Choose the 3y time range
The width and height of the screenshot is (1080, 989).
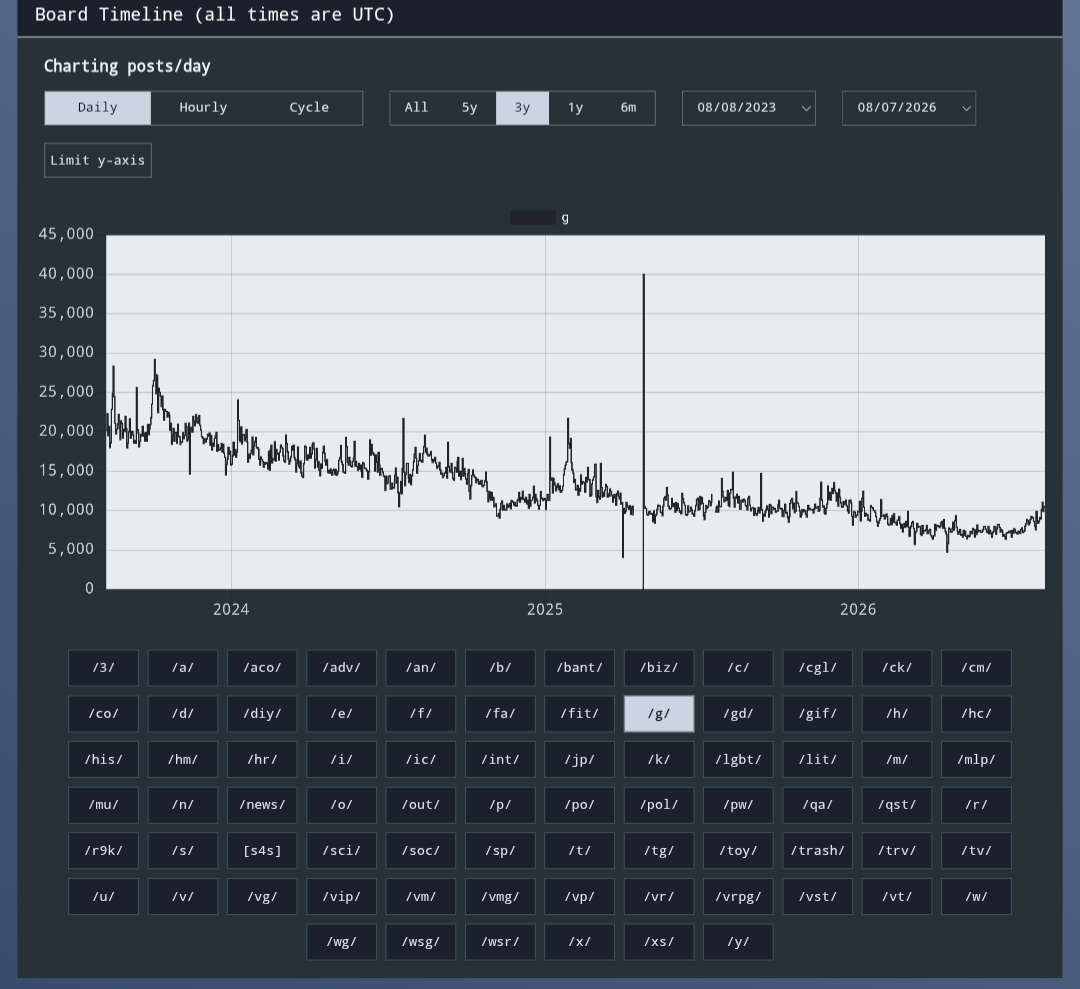pos(522,108)
